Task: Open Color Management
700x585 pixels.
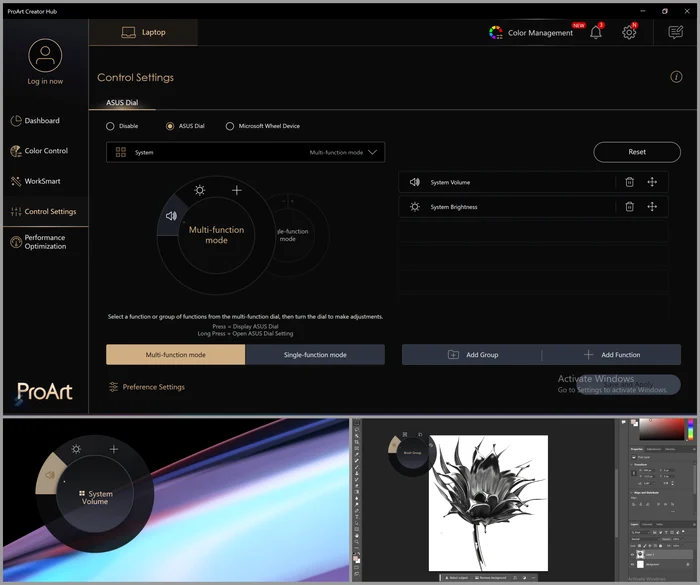Action: pos(531,33)
